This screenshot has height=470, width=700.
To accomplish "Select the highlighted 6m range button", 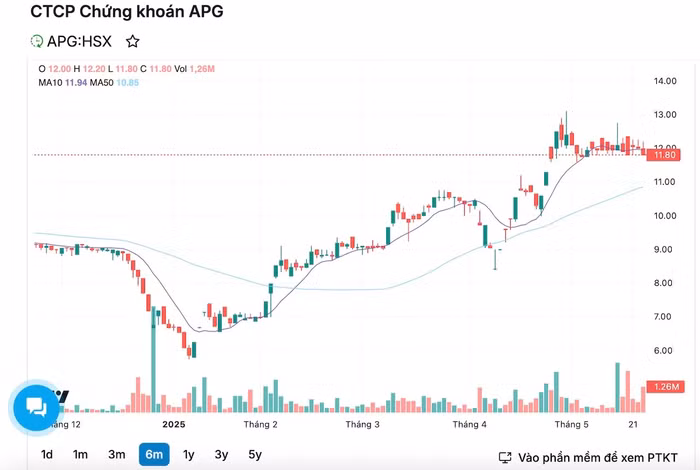I will (154, 454).
